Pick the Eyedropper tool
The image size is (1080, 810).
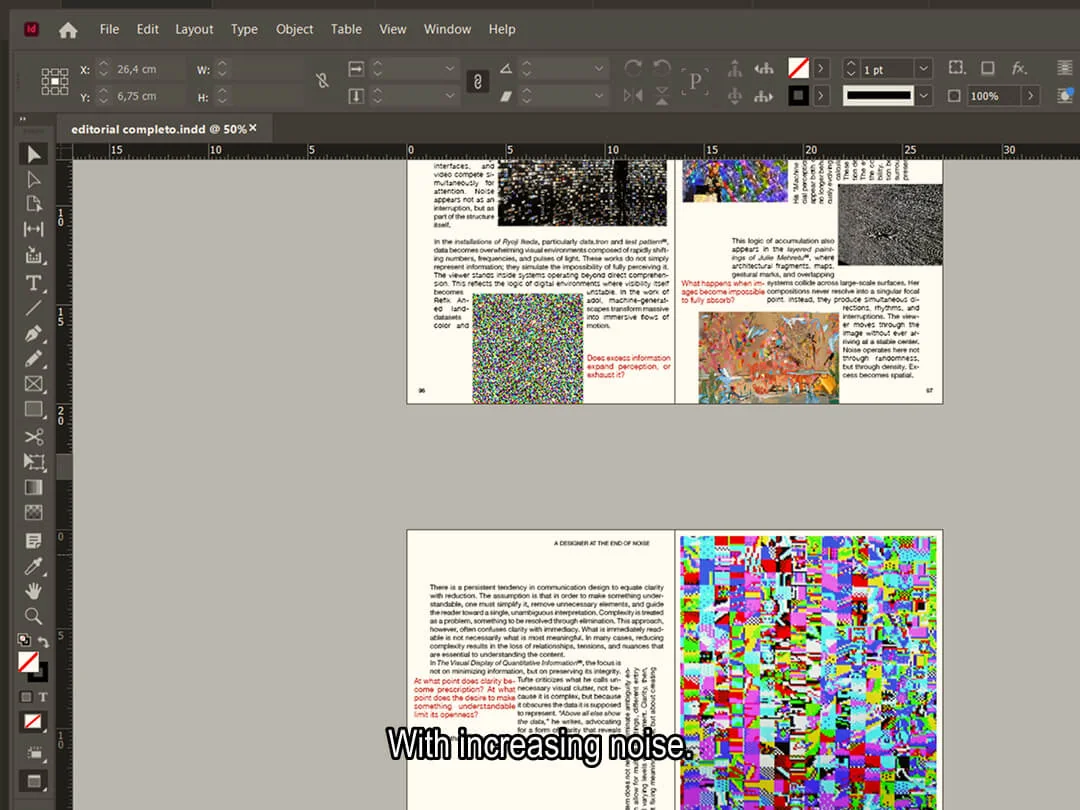click(x=33, y=565)
